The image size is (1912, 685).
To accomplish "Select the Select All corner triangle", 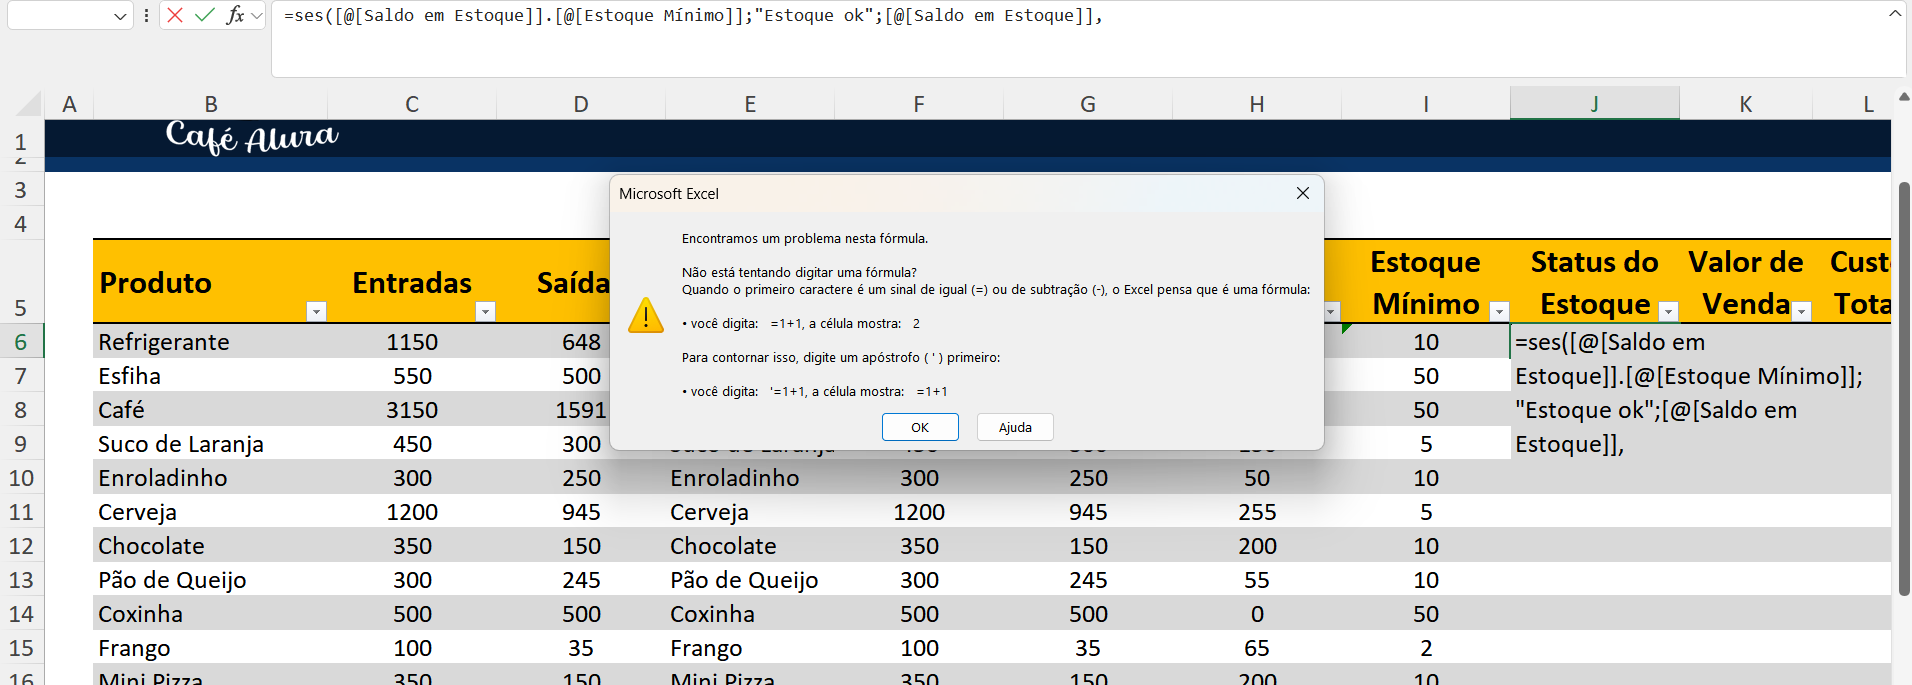I will click(x=30, y=104).
